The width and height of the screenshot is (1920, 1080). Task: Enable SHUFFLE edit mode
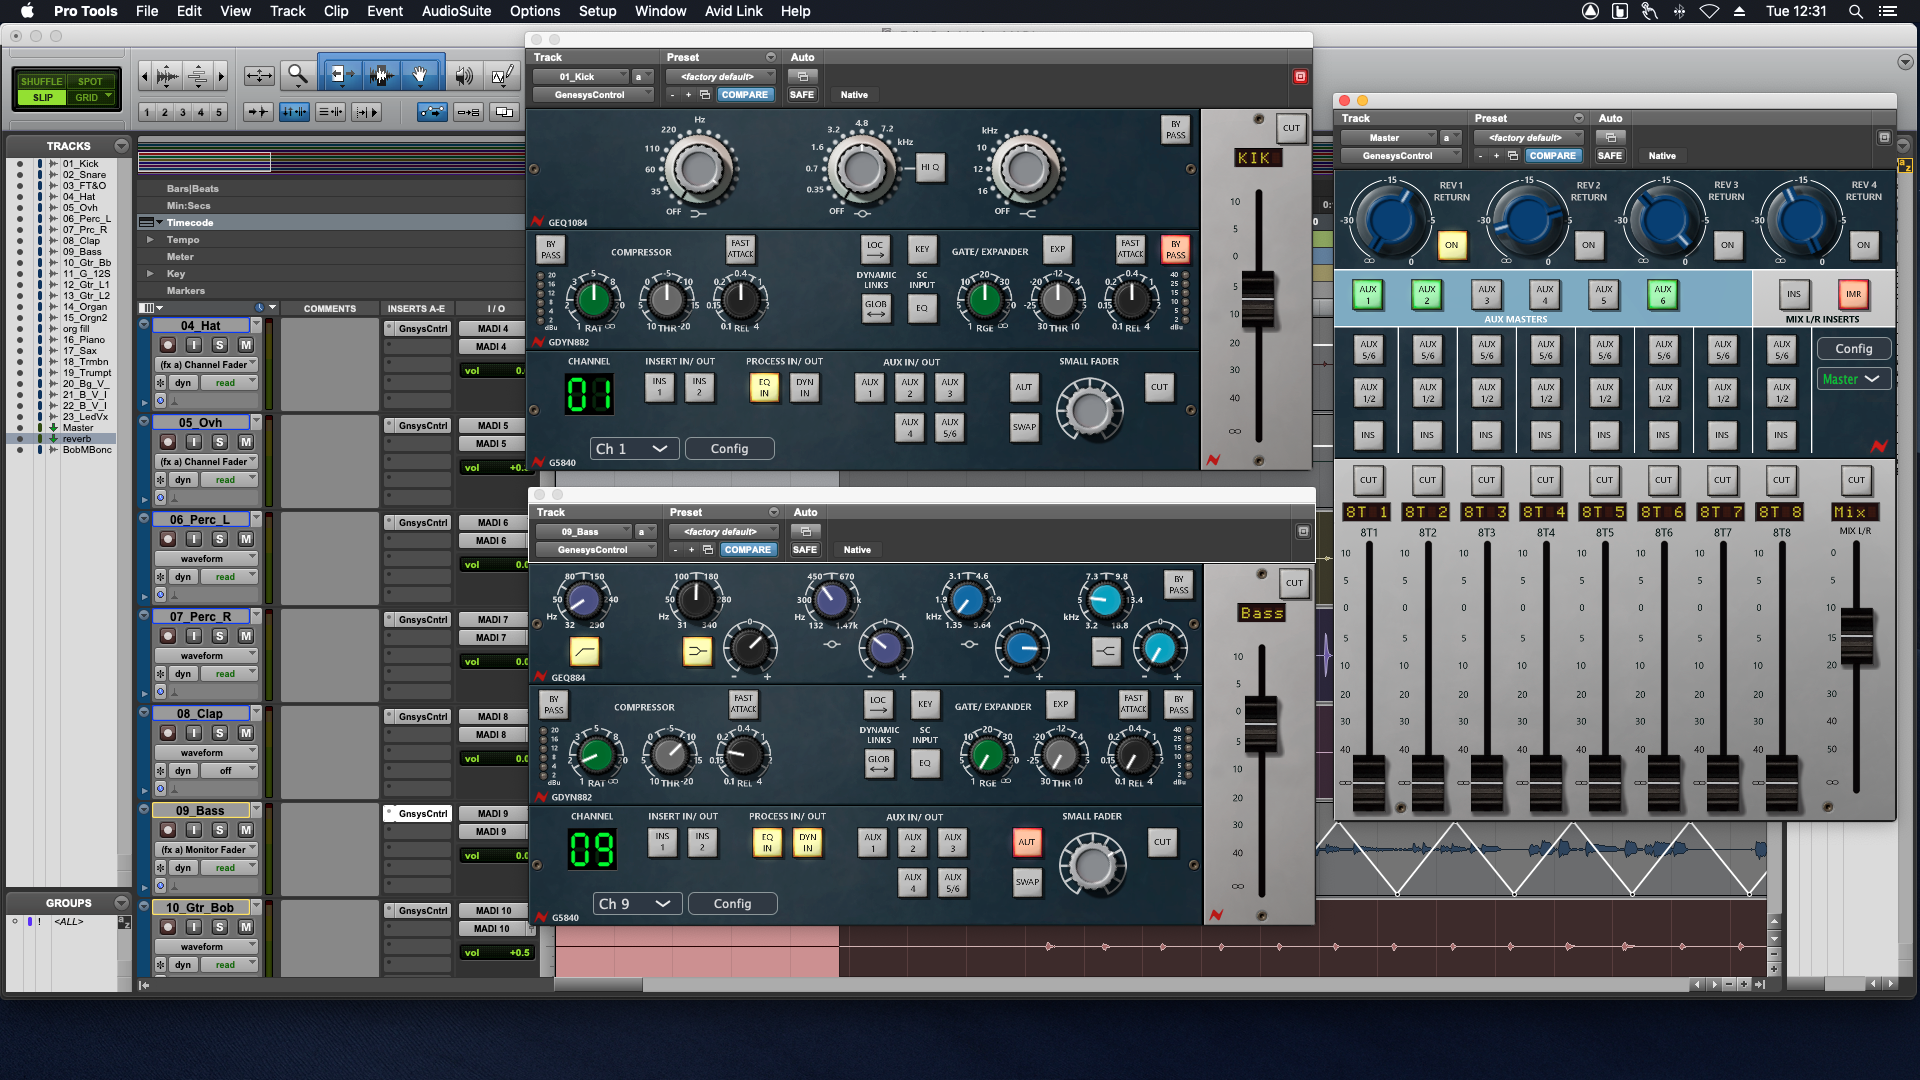(x=41, y=81)
